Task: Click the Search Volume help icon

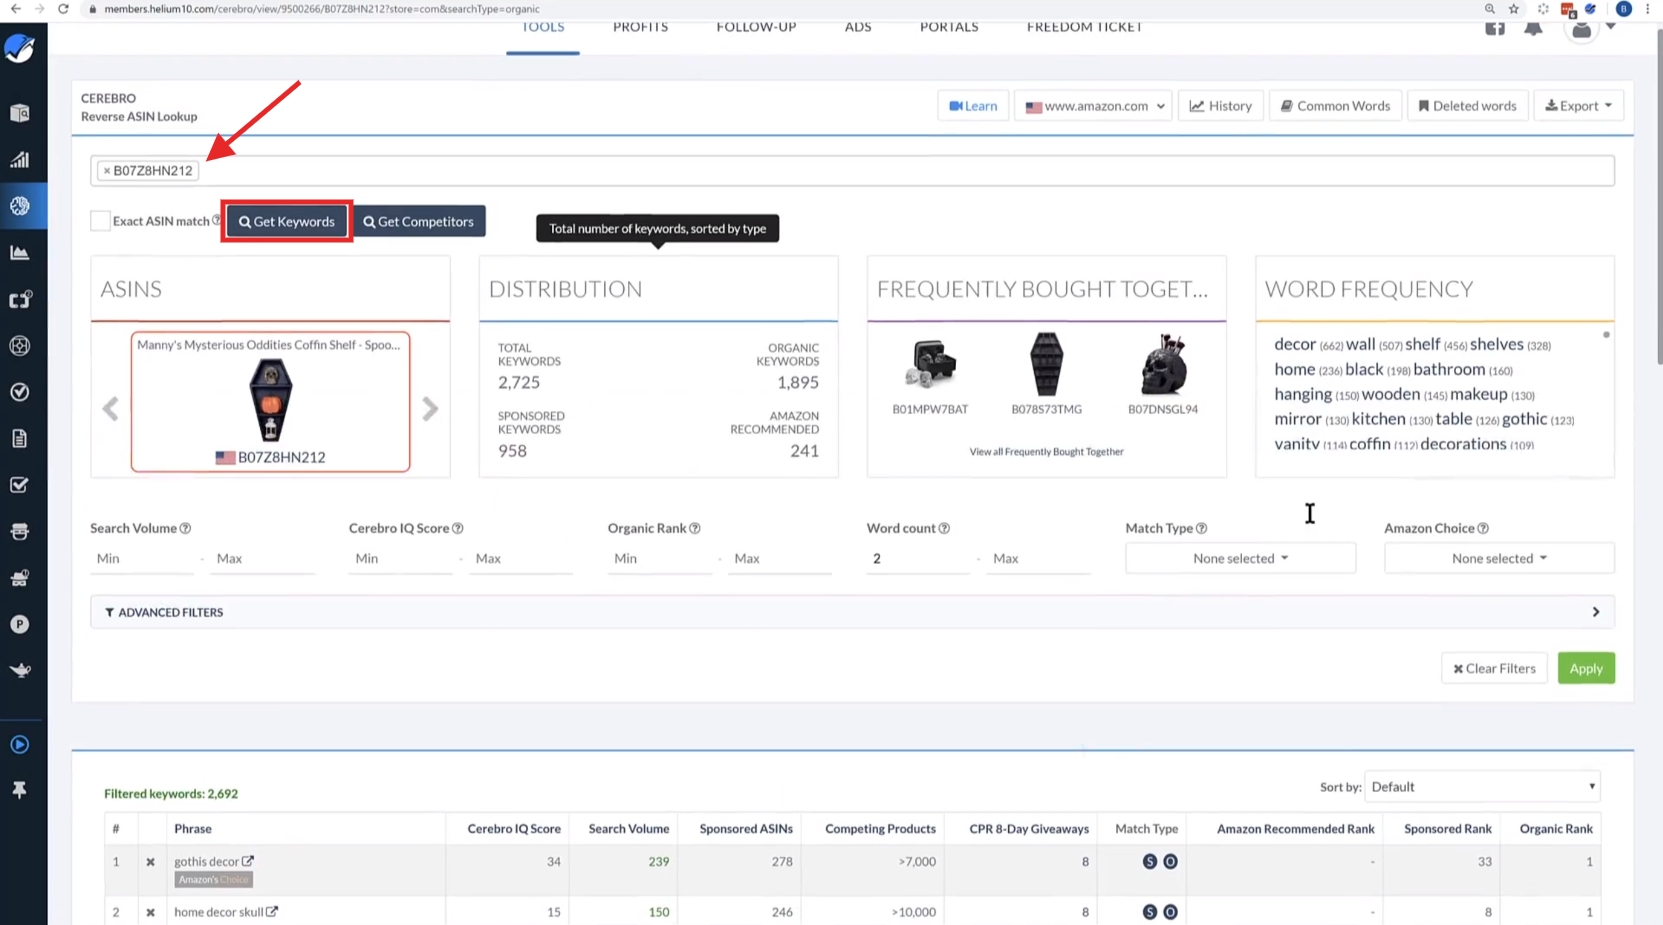Action: pos(185,528)
